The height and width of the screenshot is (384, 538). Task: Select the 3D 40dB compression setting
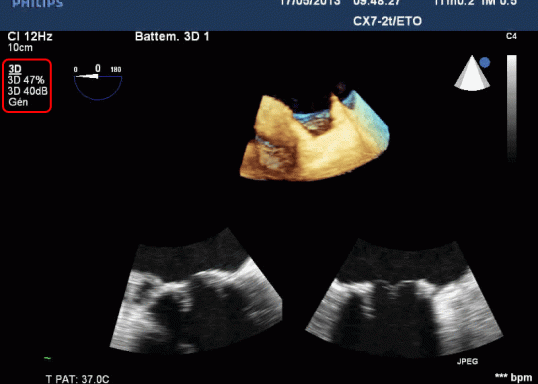[27, 91]
